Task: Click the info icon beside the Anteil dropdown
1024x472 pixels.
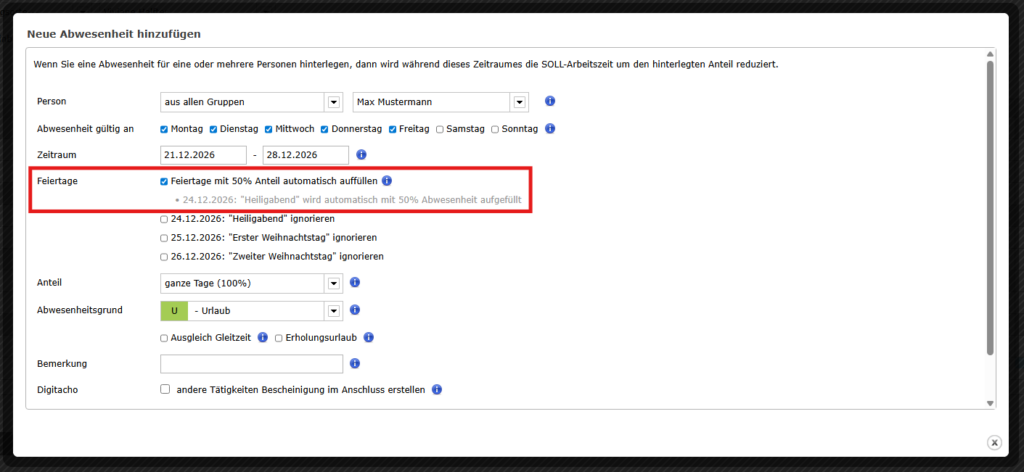Action: click(356, 284)
